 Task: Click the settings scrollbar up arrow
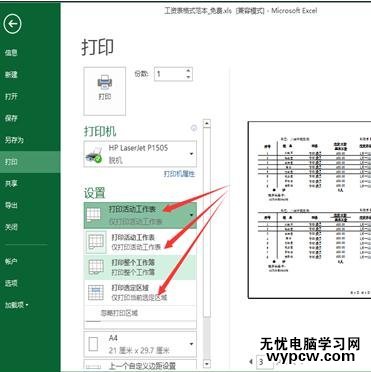(207, 123)
